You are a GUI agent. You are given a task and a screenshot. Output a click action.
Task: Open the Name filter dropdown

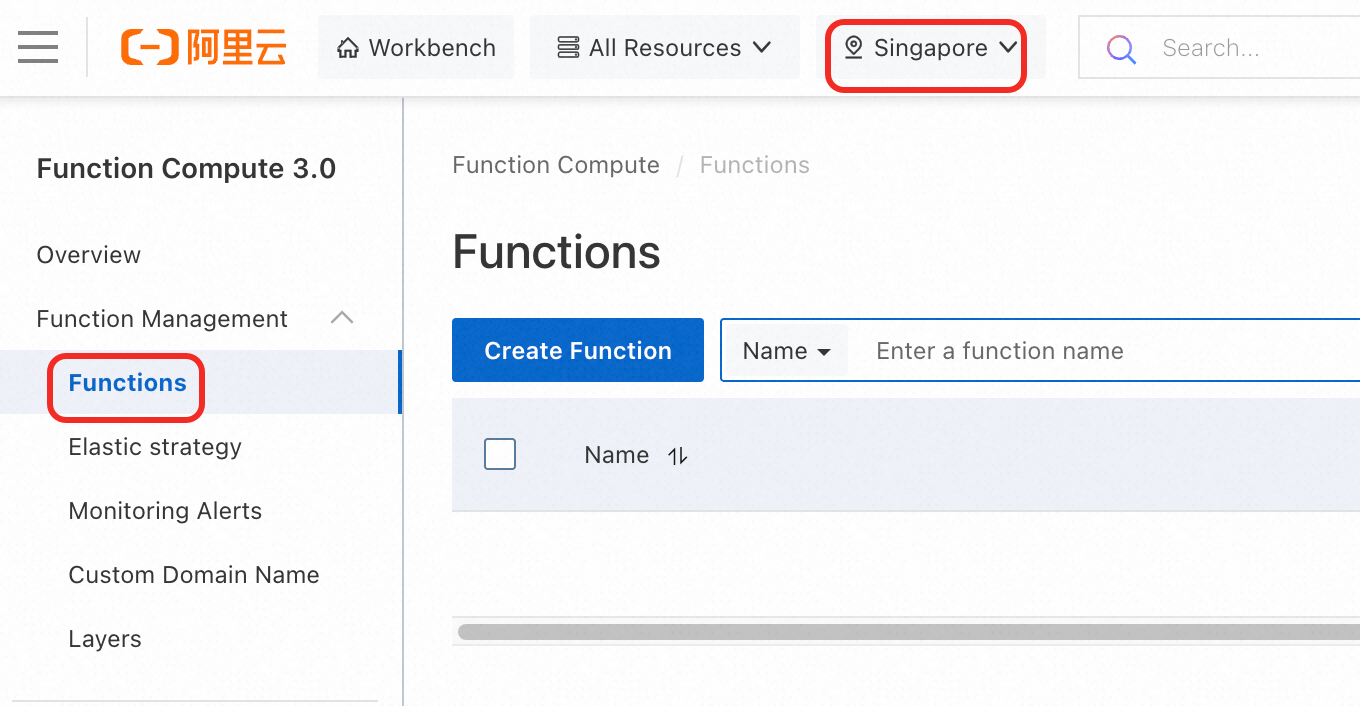tap(785, 350)
